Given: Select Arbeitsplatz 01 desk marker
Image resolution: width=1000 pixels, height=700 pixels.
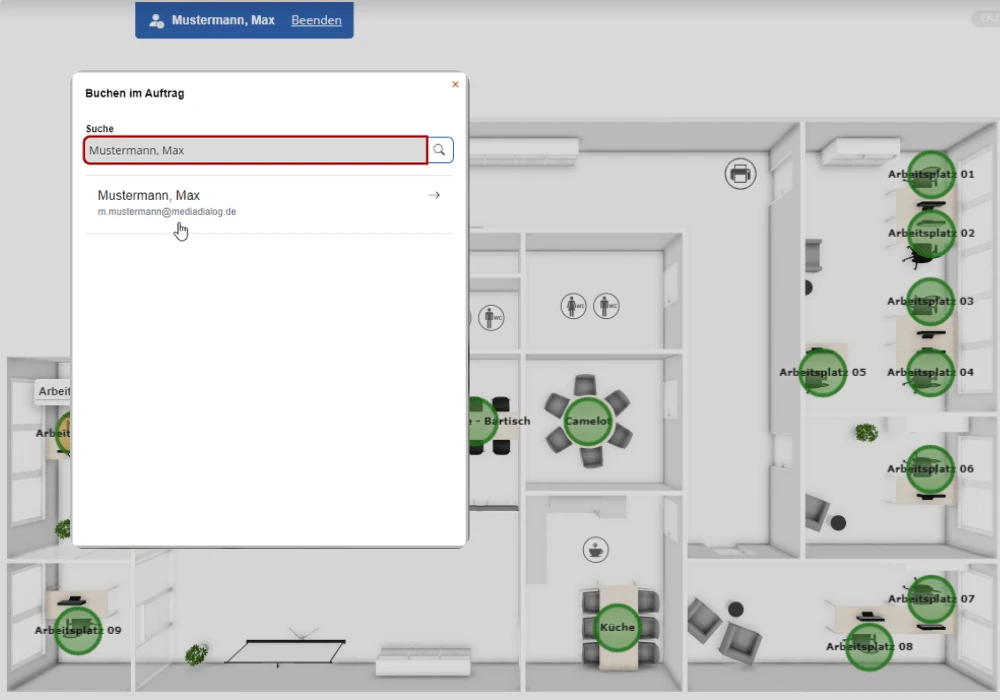Looking at the screenshot, I should coord(931,175).
